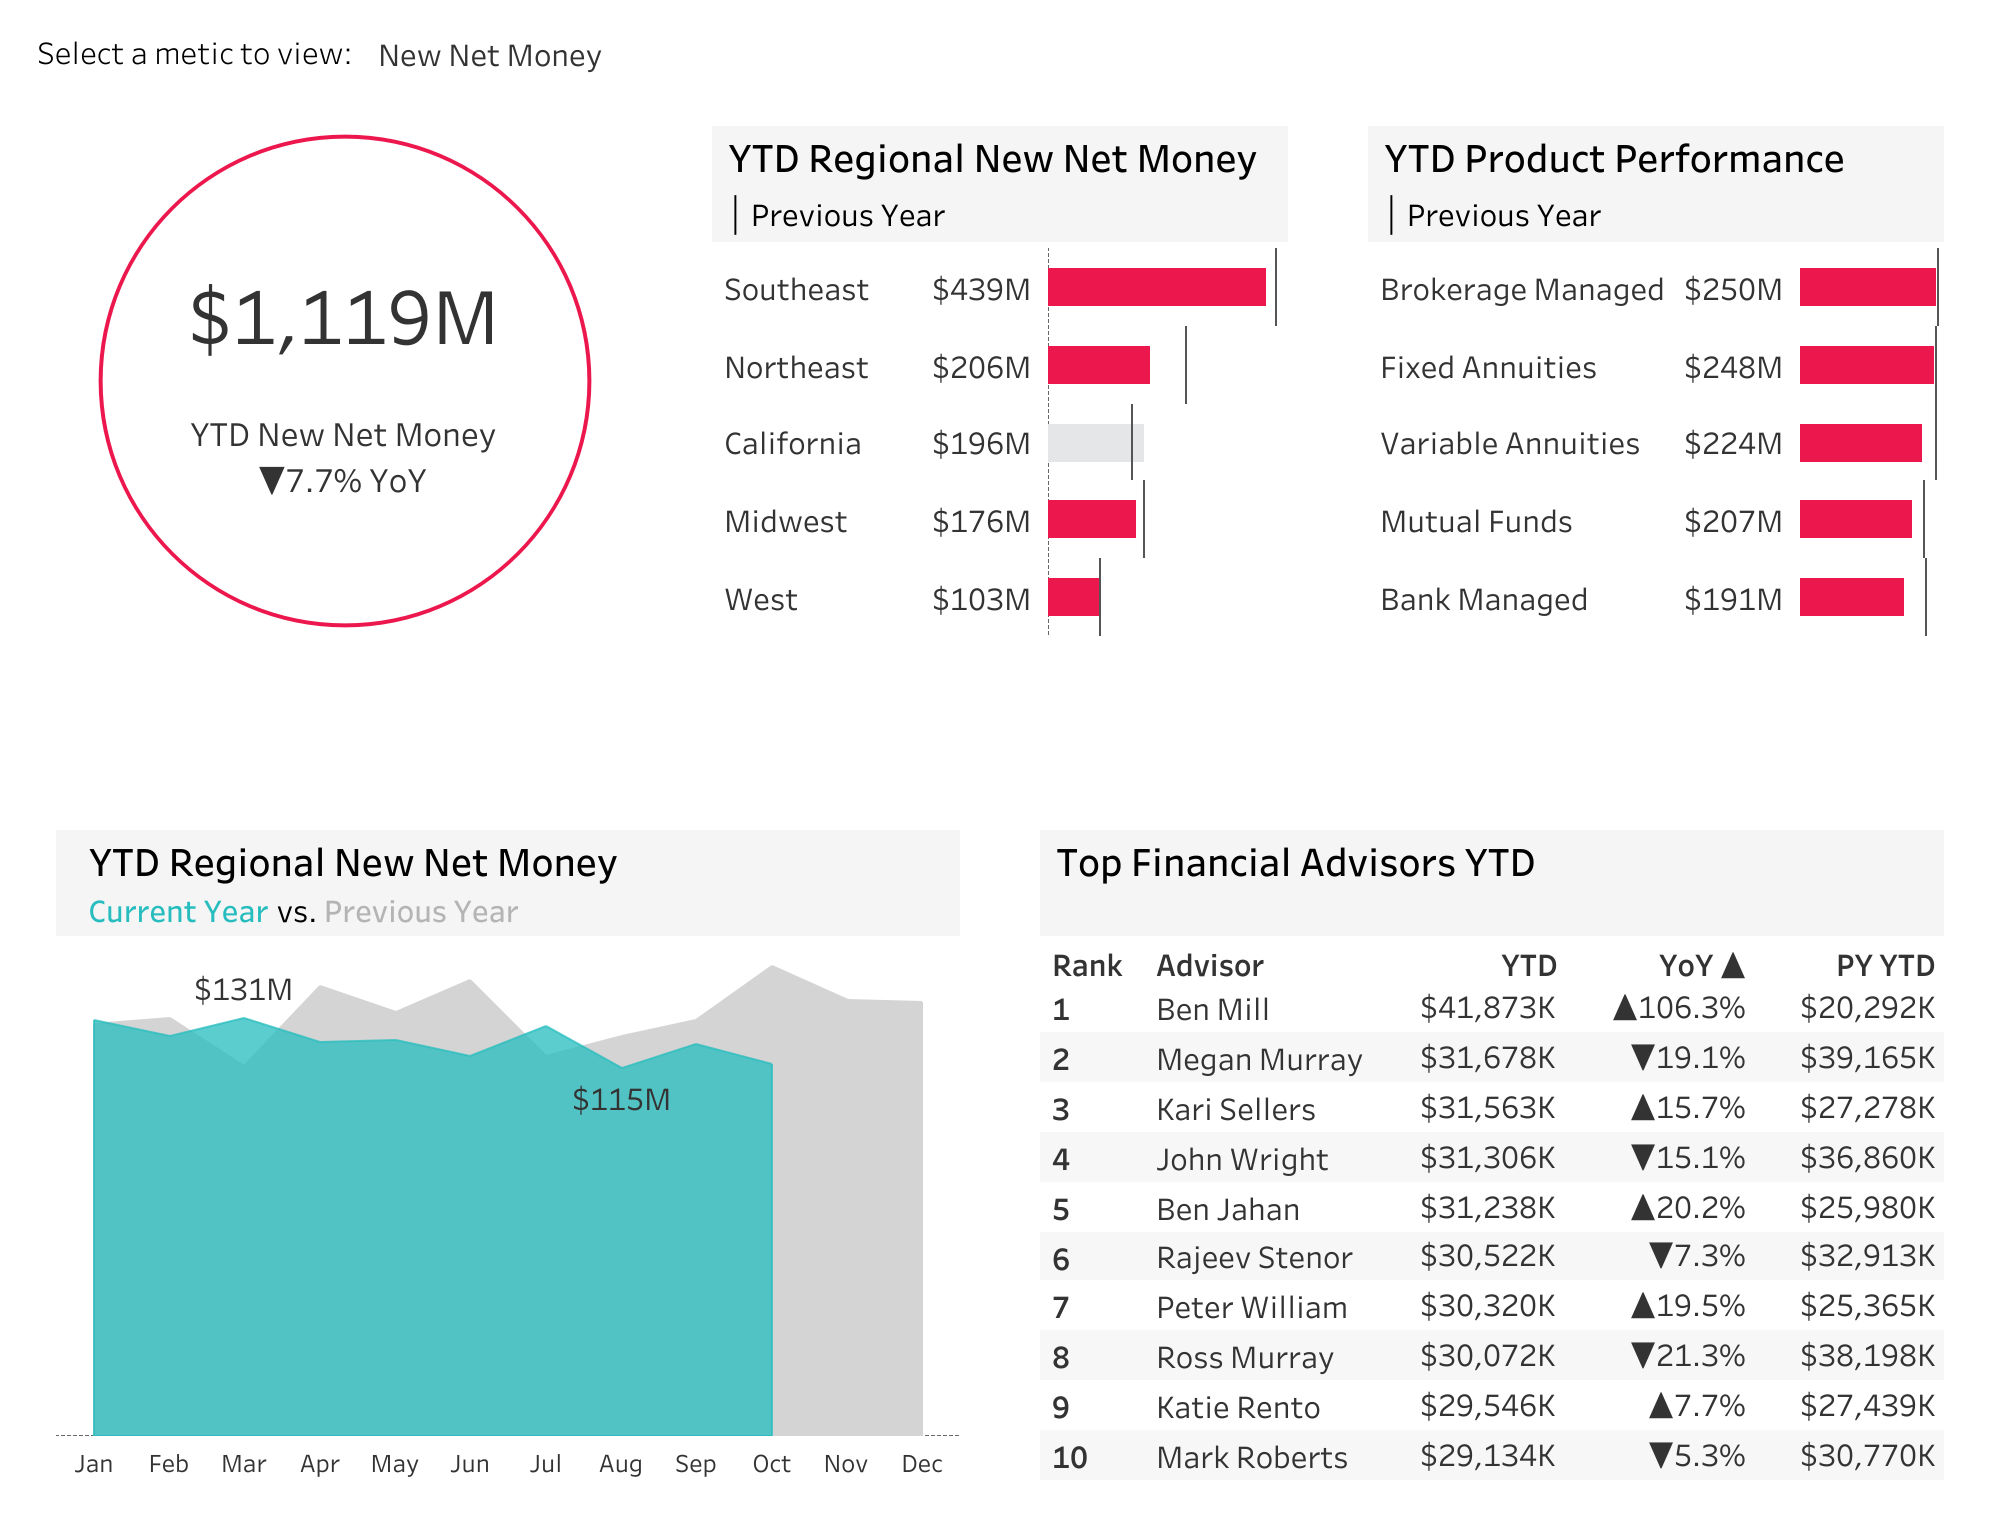The image size is (2000, 1536).
Task: Click down triangle beside 7.3%
Action: tap(1661, 1255)
